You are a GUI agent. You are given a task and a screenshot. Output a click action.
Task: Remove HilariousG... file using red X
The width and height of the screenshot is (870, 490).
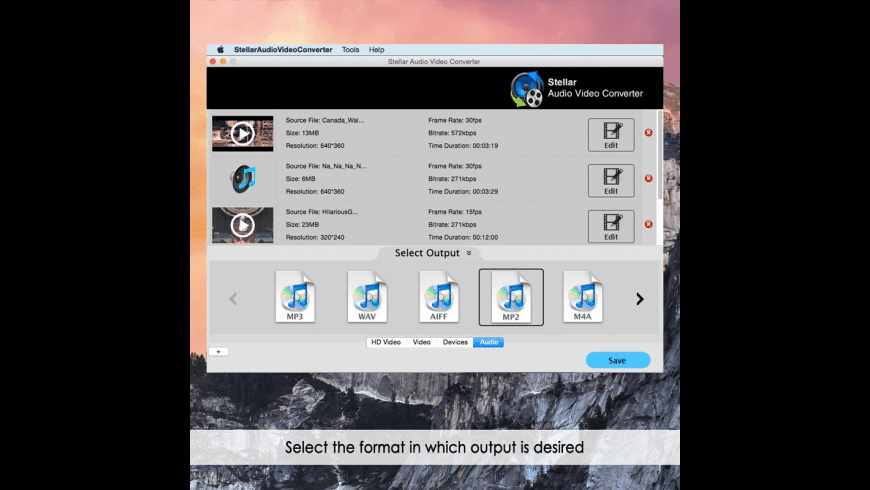648,224
